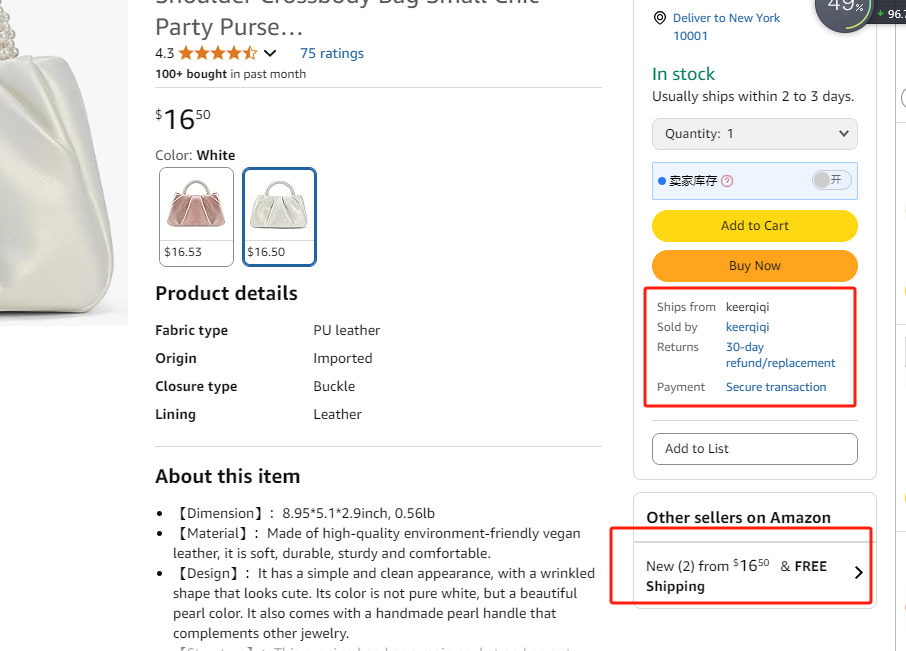Open the 75 ratings link

coord(331,54)
